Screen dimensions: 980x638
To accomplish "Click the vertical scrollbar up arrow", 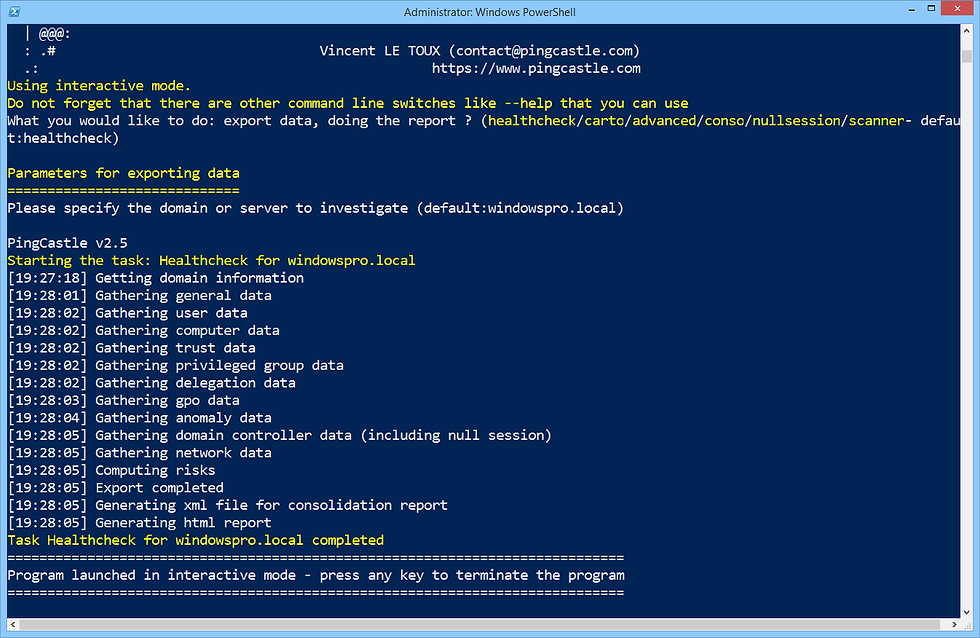I will click(966, 31).
